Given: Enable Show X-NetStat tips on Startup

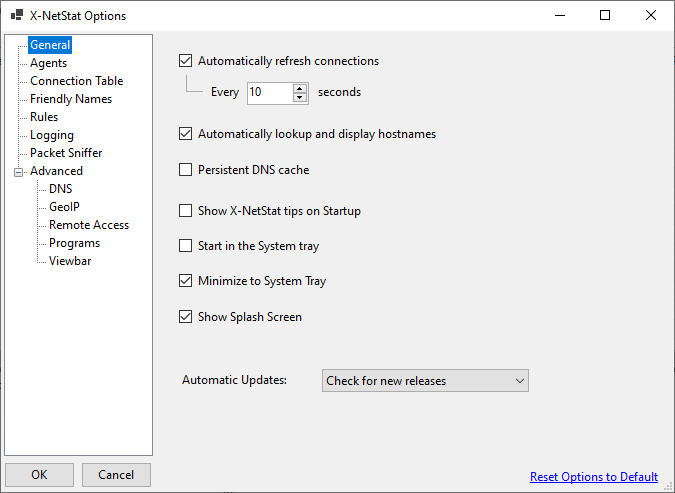Looking at the screenshot, I should pyautogui.click(x=186, y=211).
